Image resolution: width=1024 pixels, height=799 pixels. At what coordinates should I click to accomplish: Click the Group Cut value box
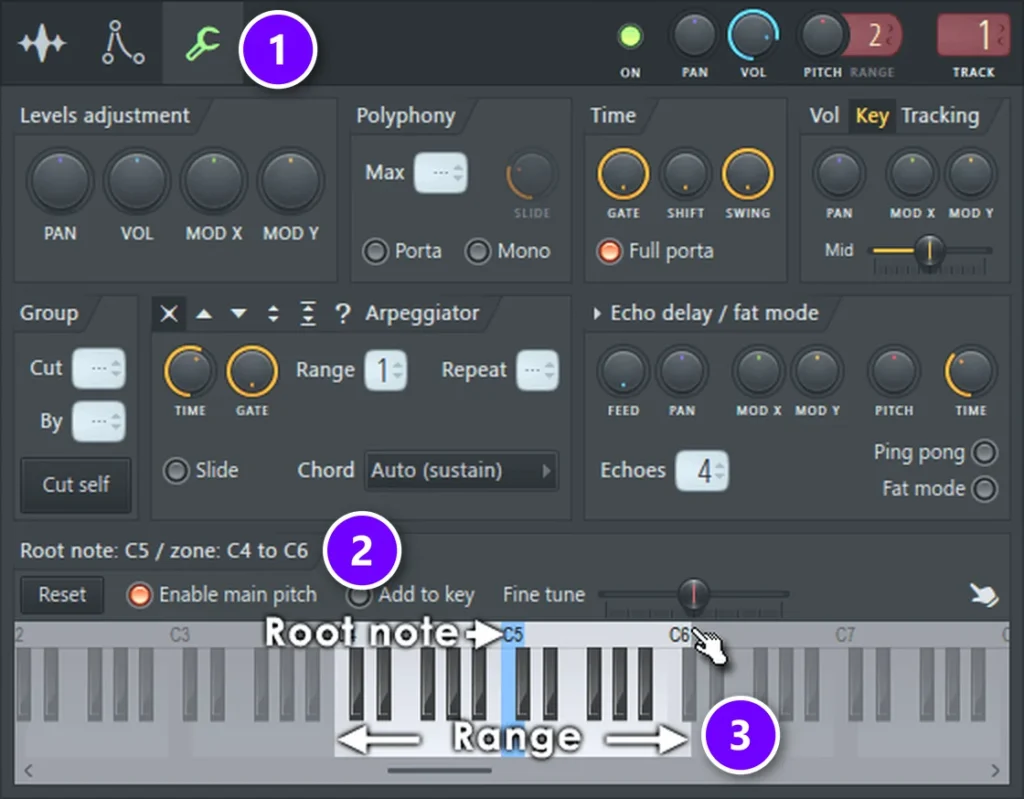[x=99, y=368]
